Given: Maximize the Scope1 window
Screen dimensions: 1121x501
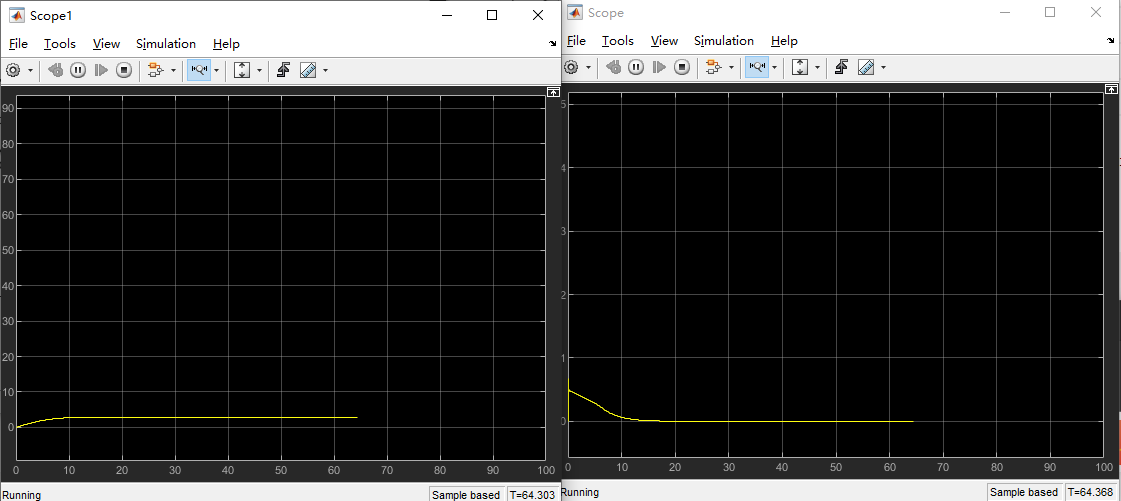Looking at the screenshot, I should click(x=492, y=15).
